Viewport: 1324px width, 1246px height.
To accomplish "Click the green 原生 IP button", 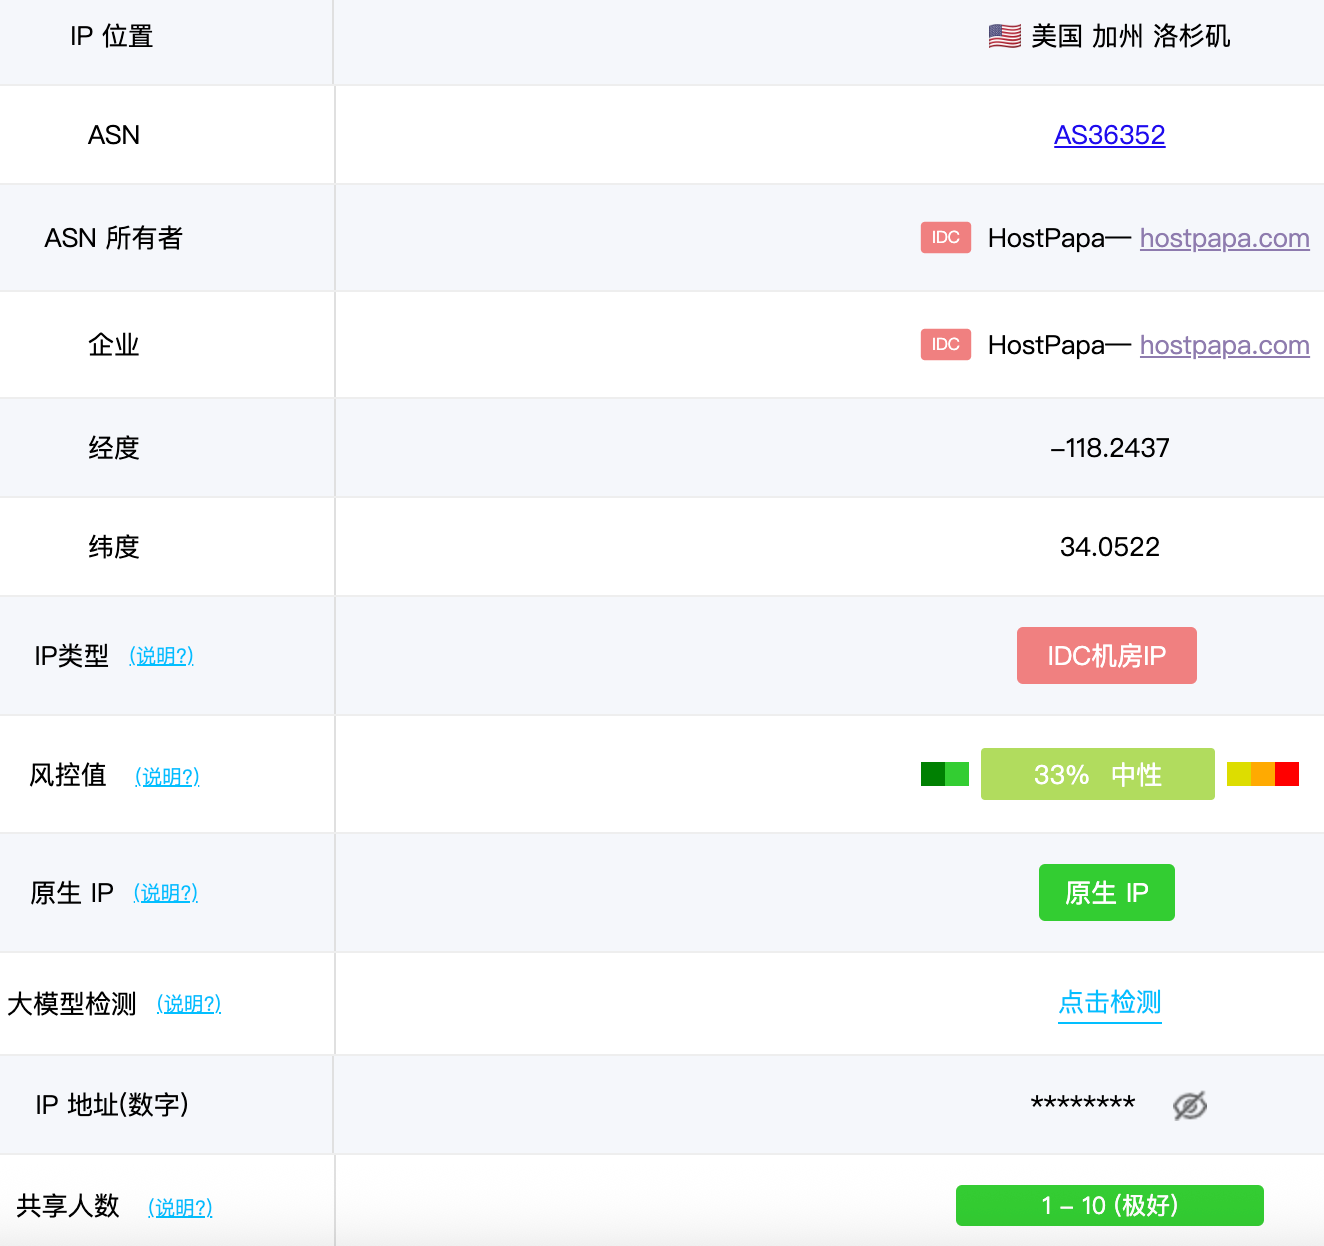I will tap(1106, 893).
